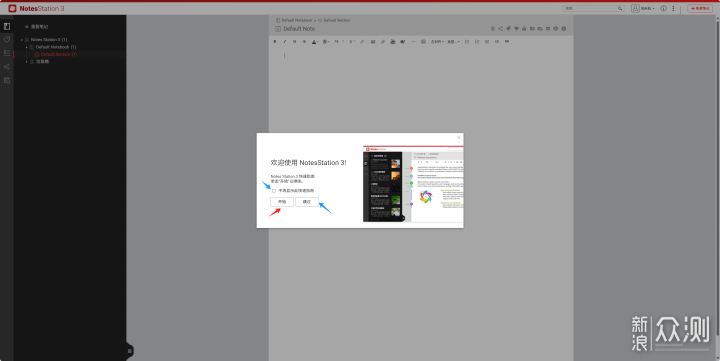The width and height of the screenshot is (720, 361).
Task: Open the user account dropdown
Action: point(647,8)
